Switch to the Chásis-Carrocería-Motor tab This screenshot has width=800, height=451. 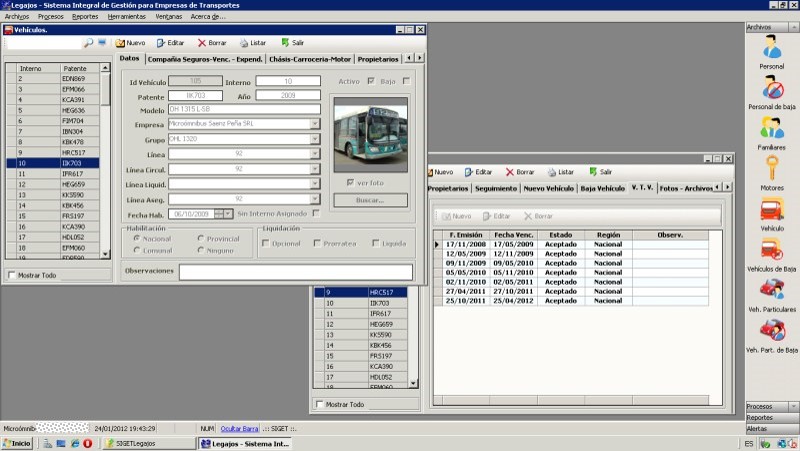click(310, 59)
